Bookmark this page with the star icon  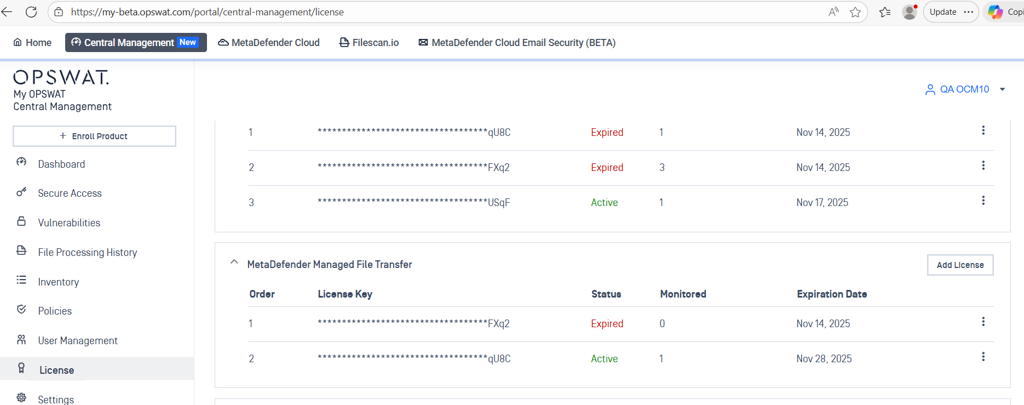point(856,12)
